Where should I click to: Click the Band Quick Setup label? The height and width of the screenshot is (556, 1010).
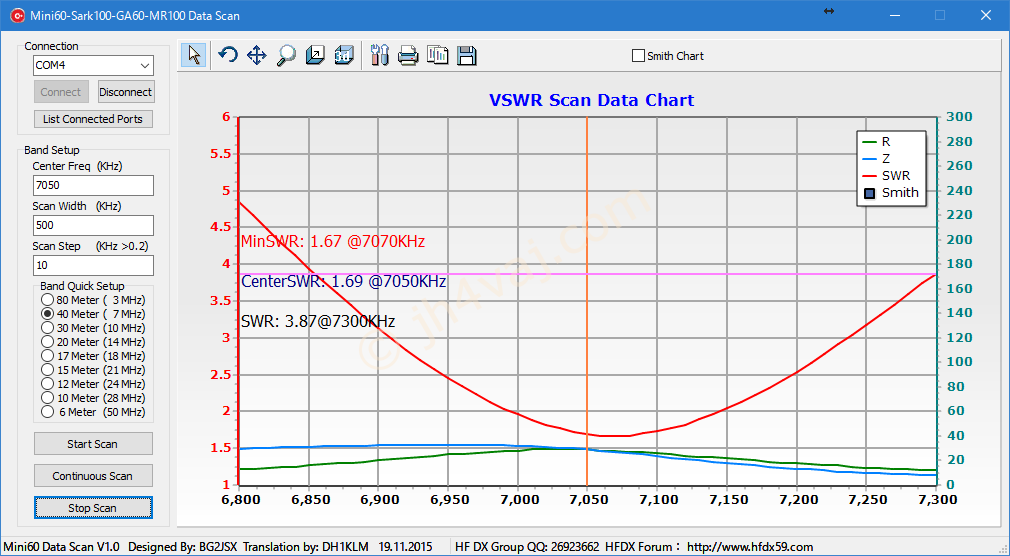pos(82,286)
